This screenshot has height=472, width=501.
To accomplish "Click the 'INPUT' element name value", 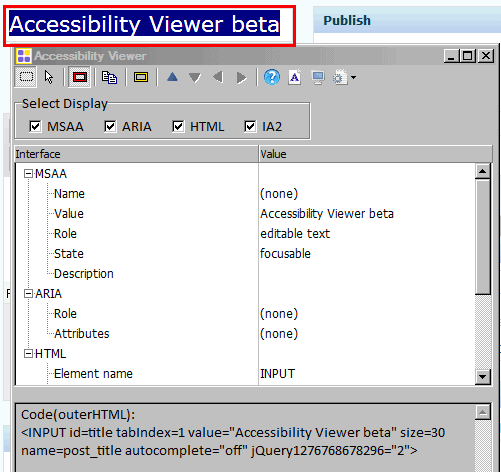I will point(277,374).
